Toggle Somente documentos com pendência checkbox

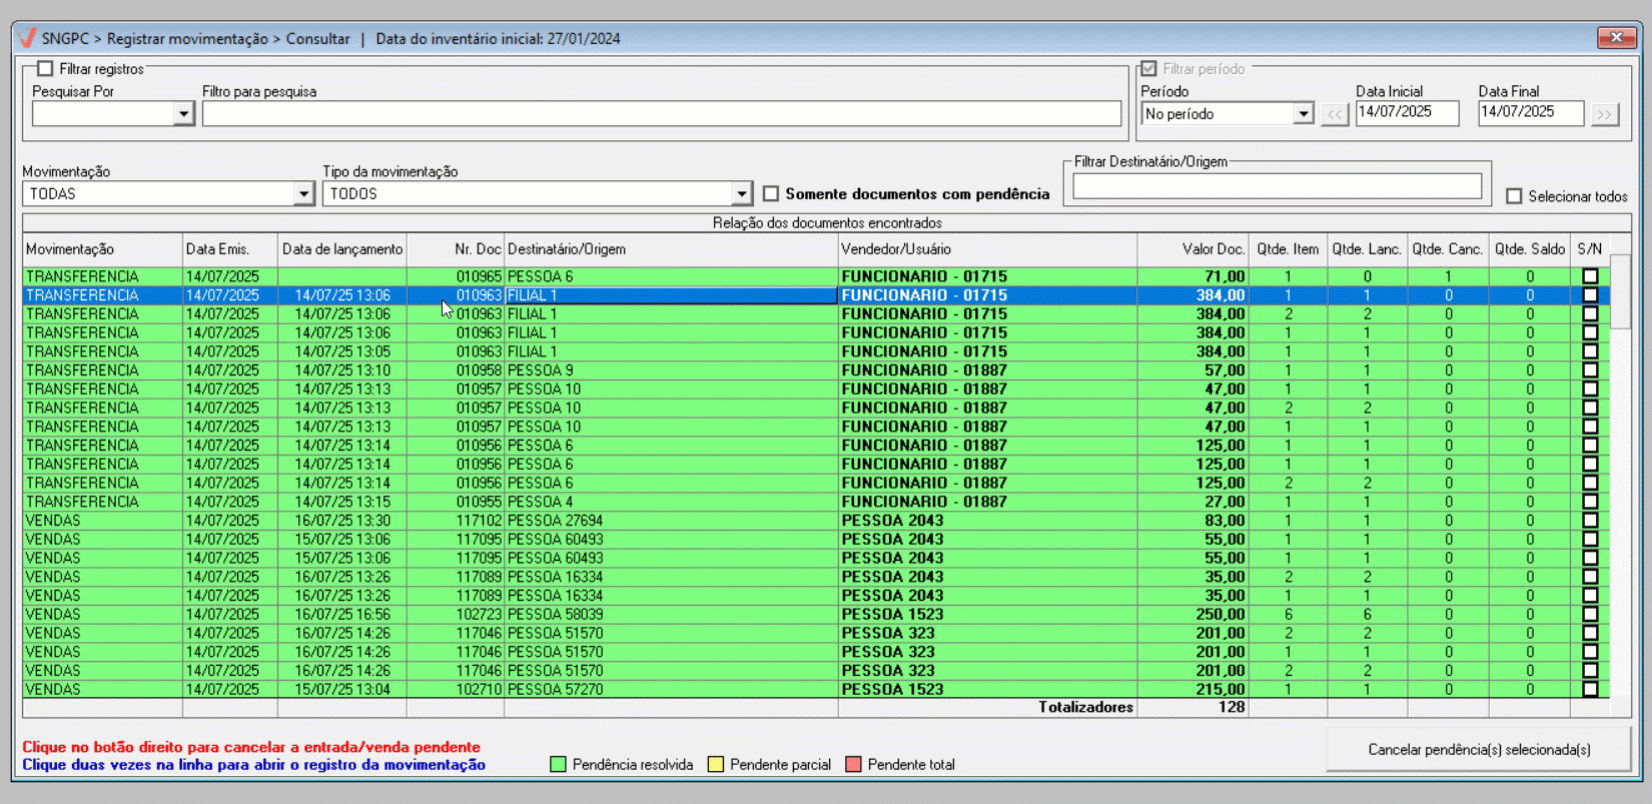771,194
